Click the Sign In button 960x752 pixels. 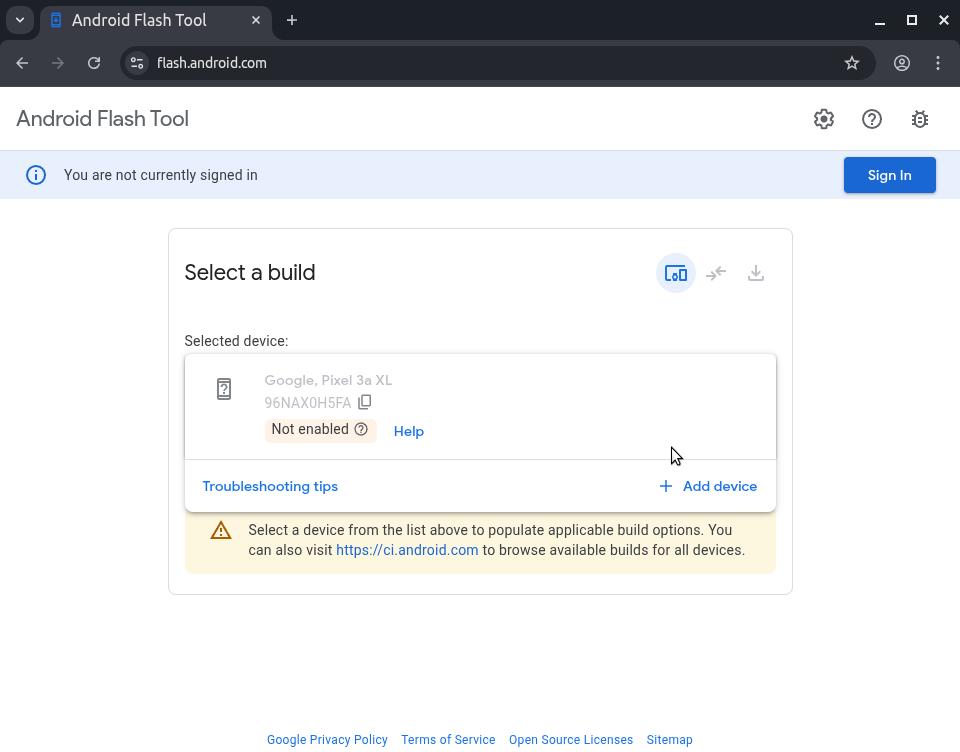tap(889, 175)
